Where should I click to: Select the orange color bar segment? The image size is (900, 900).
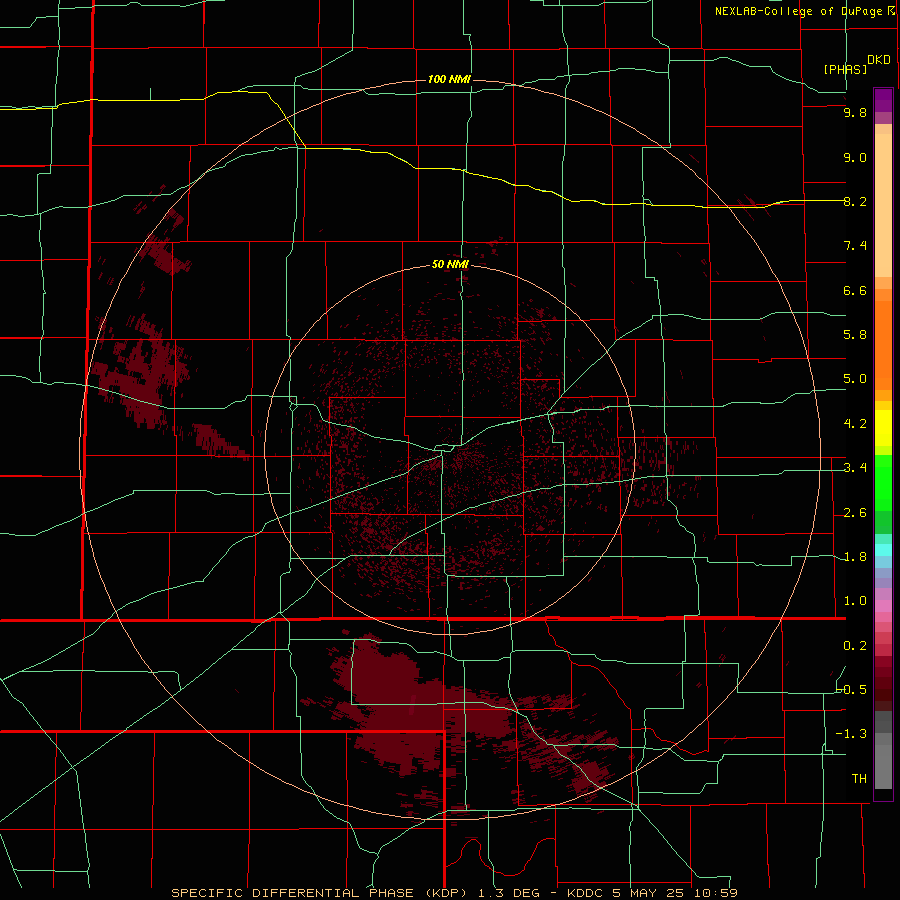pyautogui.click(x=883, y=345)
